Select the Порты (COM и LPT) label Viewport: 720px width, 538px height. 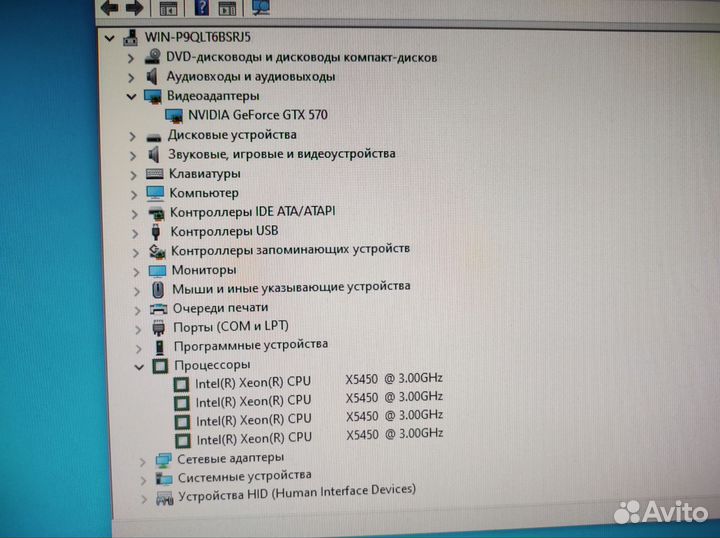(231, 326)
